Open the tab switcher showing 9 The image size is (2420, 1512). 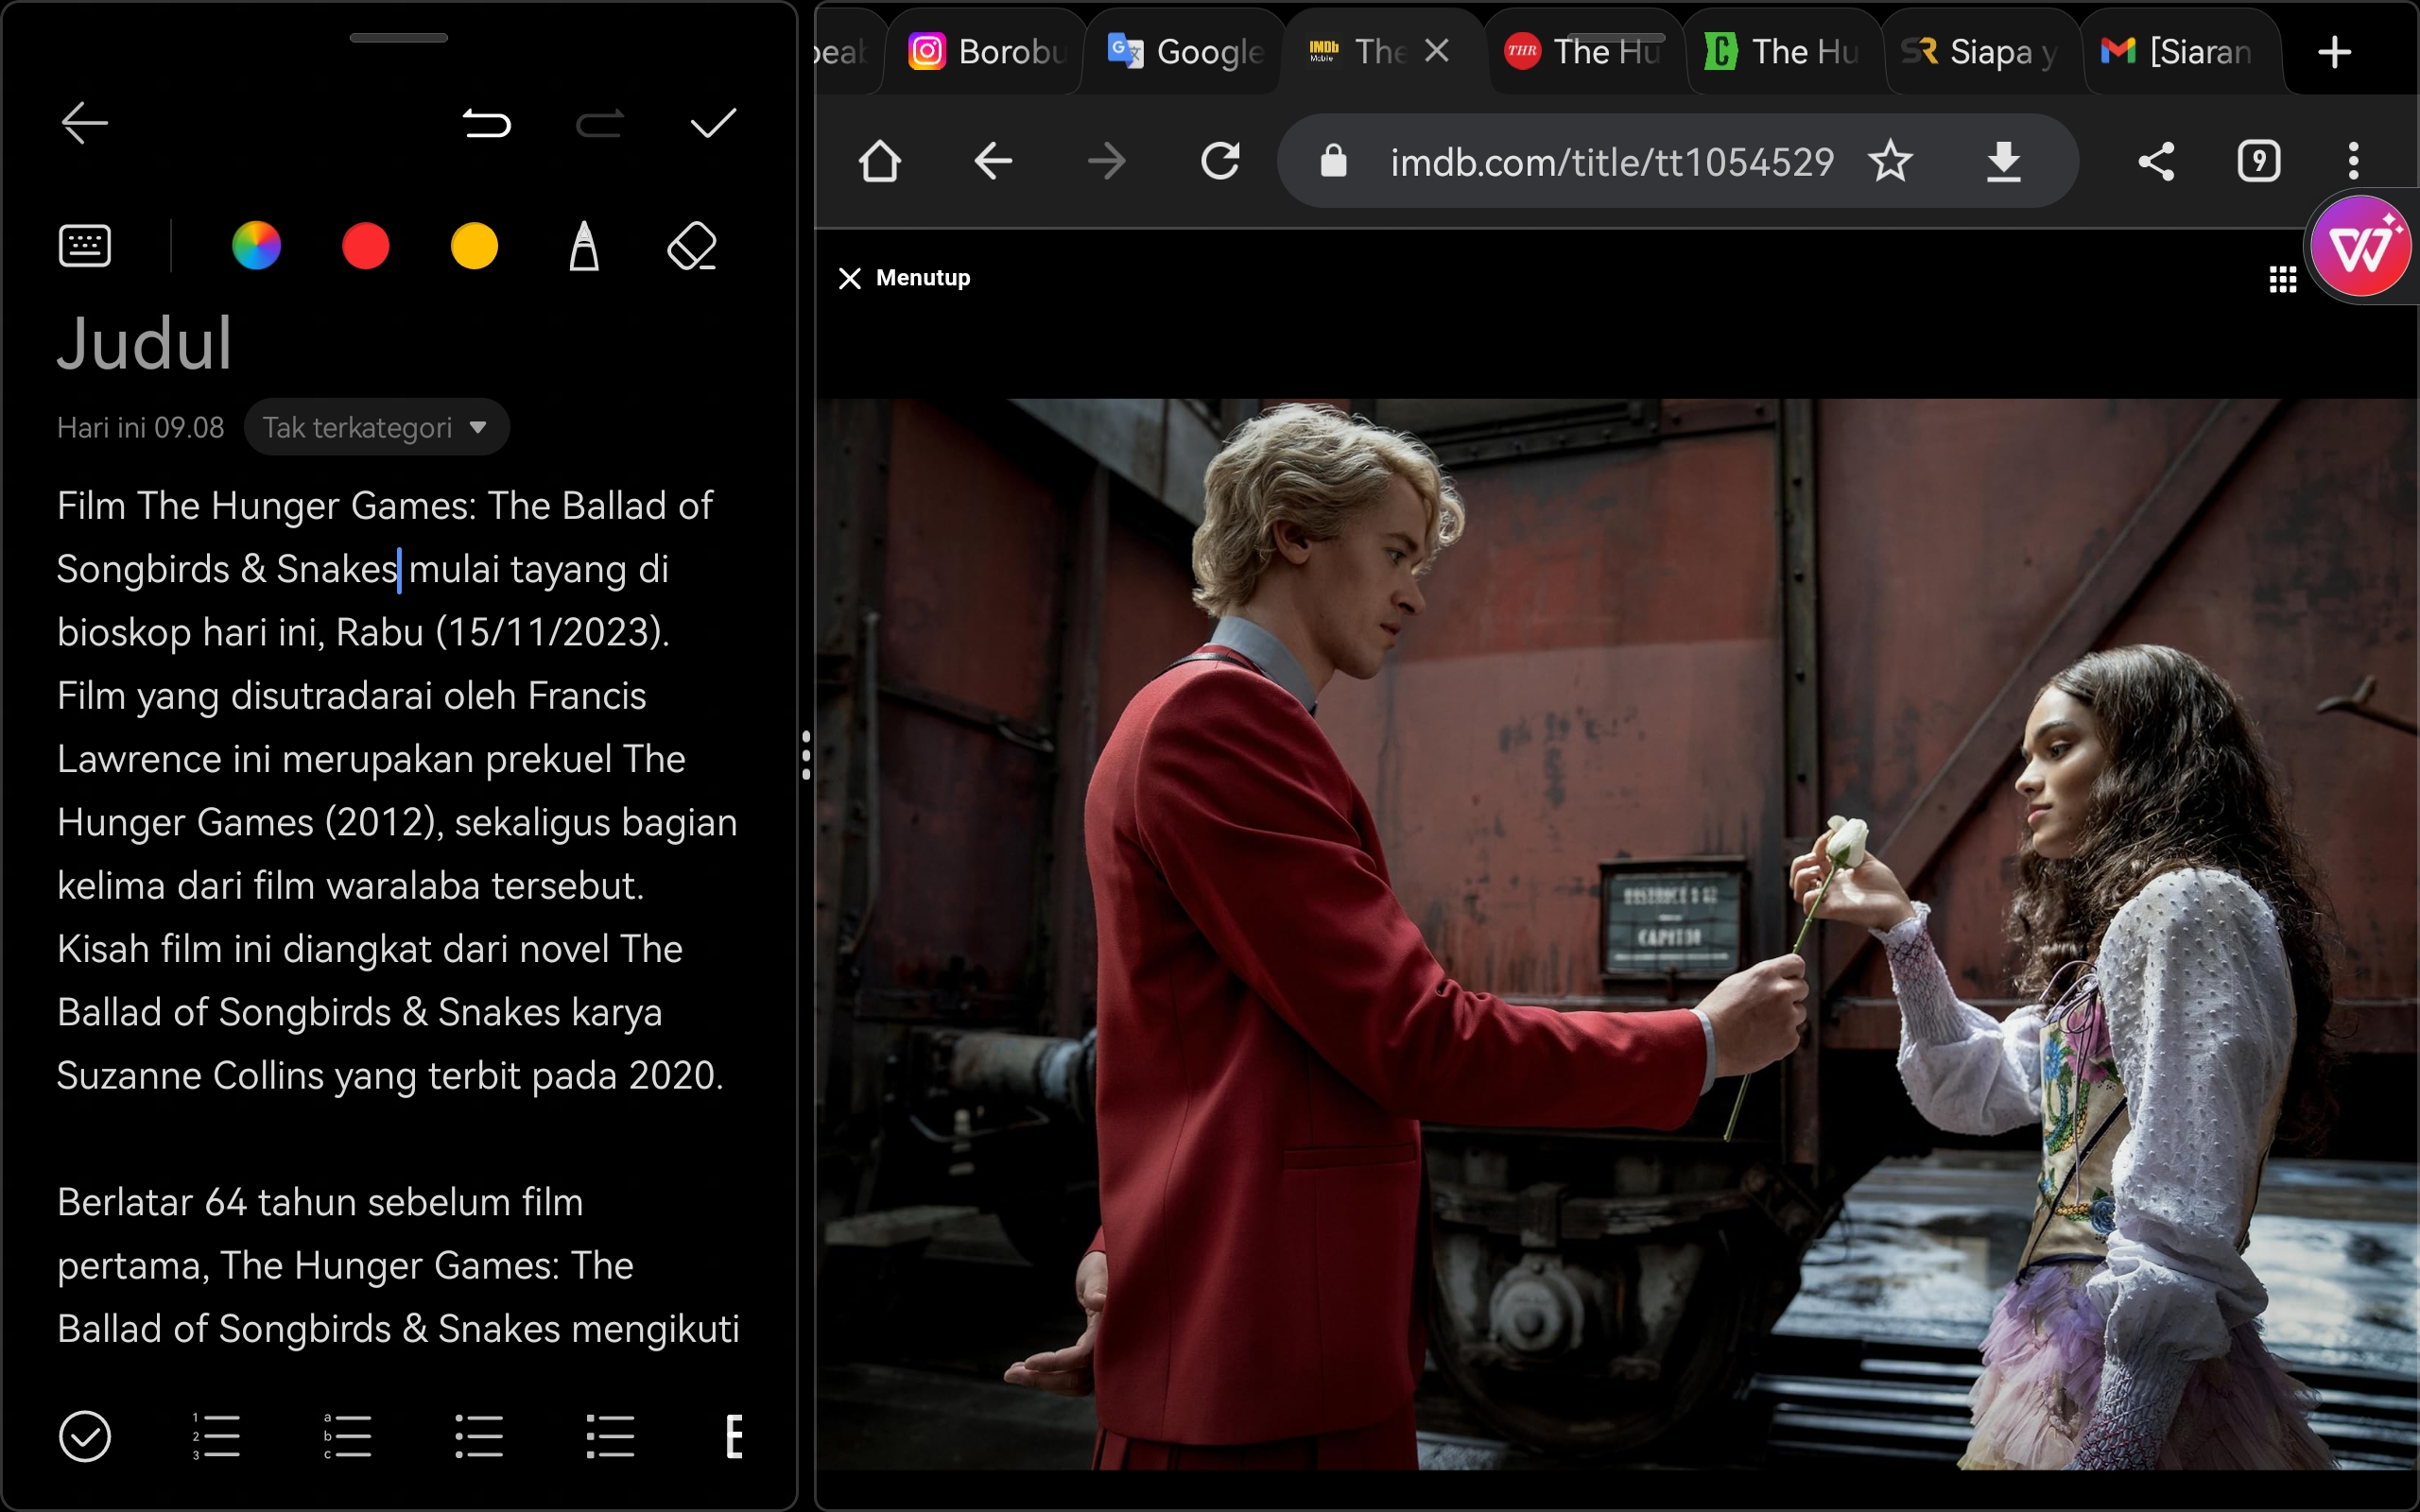(2259, 161)
